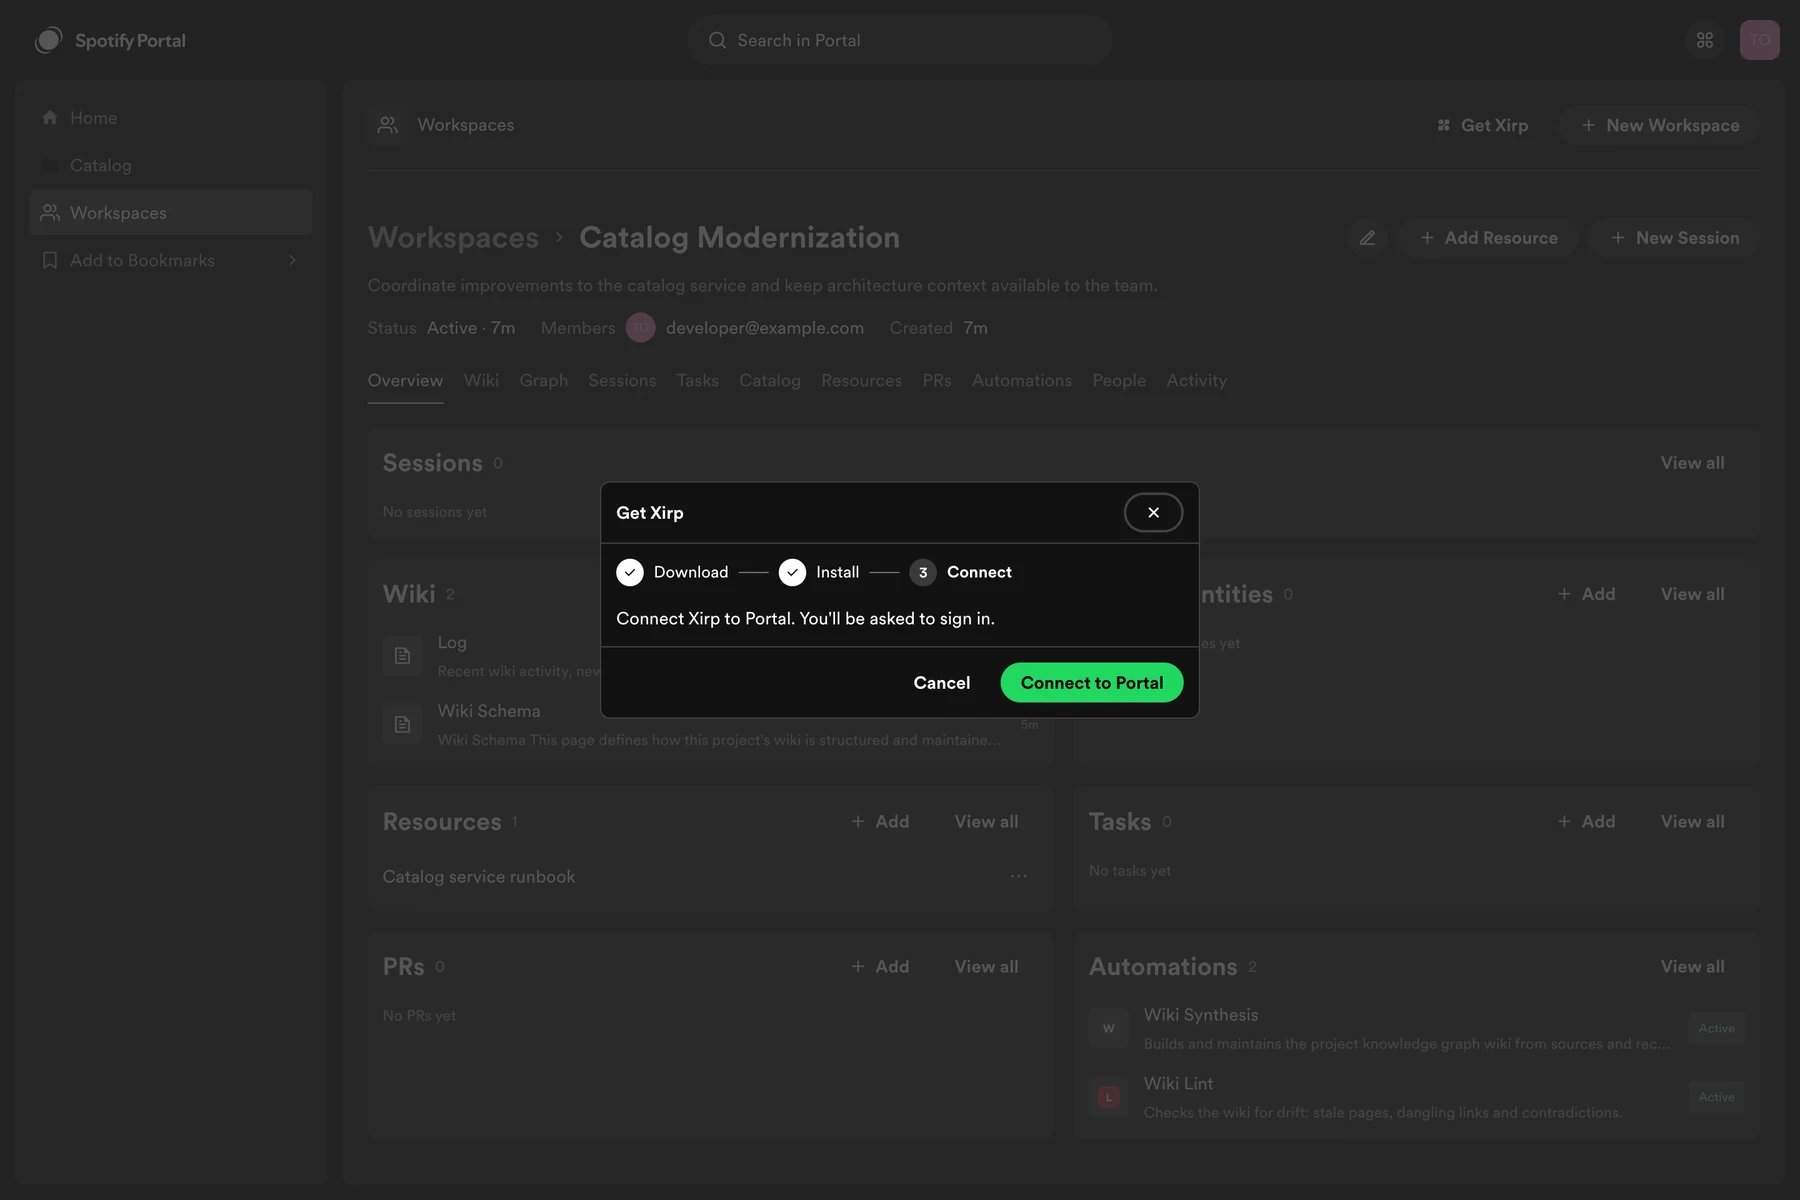Switch to the Catalog tab
The height and width of the screenshot is (1200, 1800).
[770, 381]
